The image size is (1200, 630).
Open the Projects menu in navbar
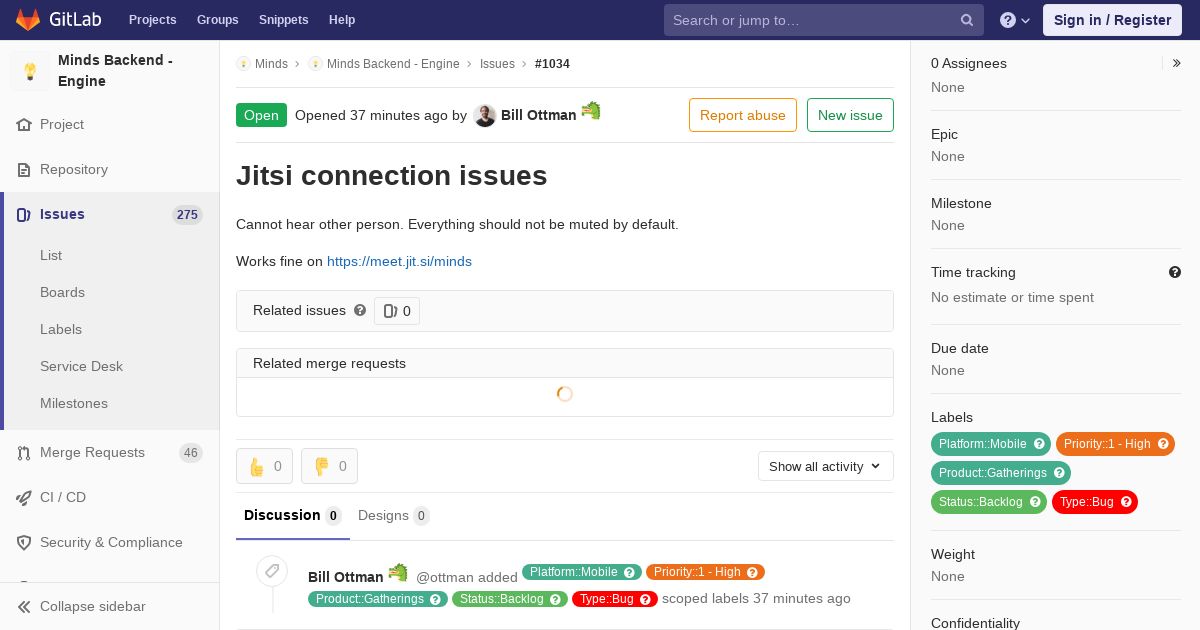tap(152, 20)
